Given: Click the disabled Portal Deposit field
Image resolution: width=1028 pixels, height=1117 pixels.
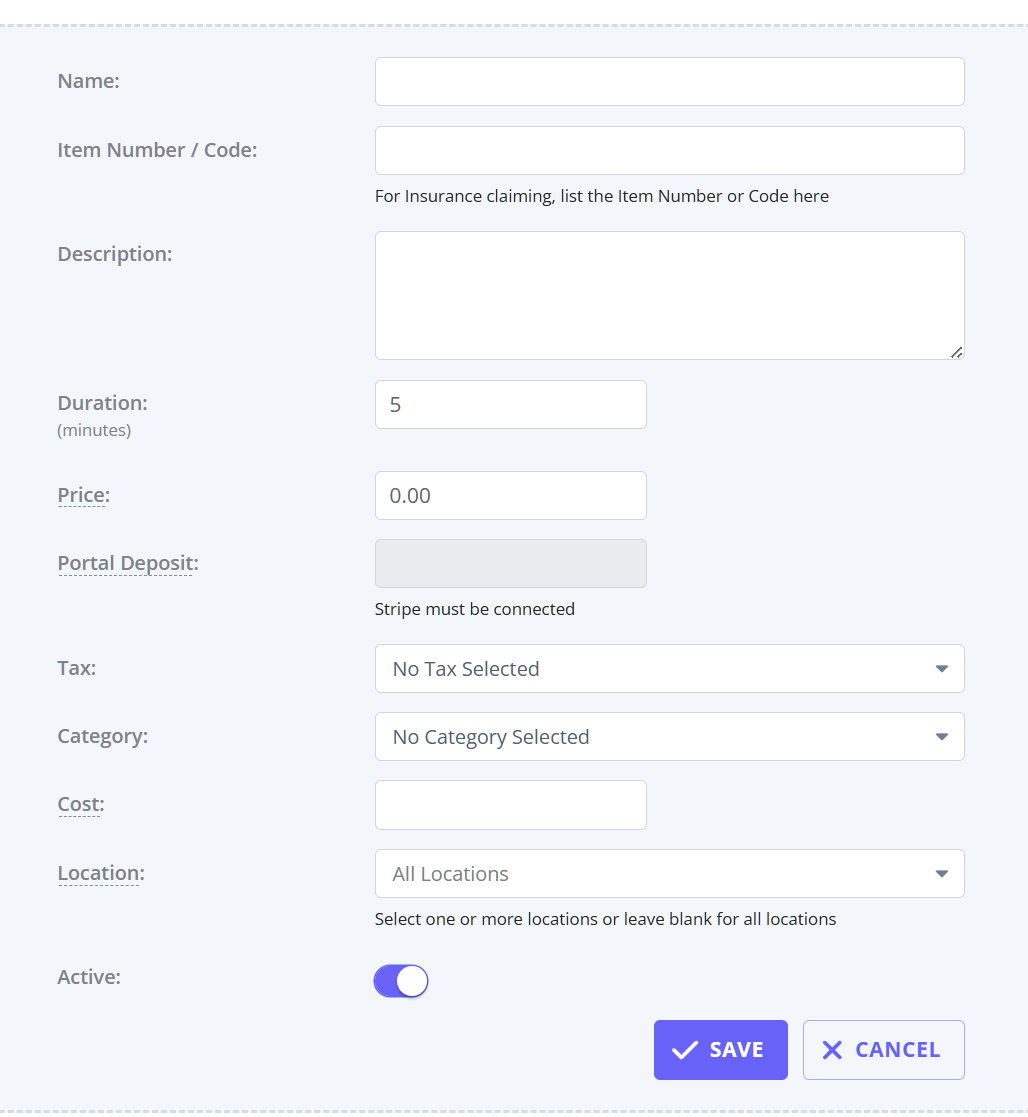Looking at the screenshot, I should [x=510, y=564].
